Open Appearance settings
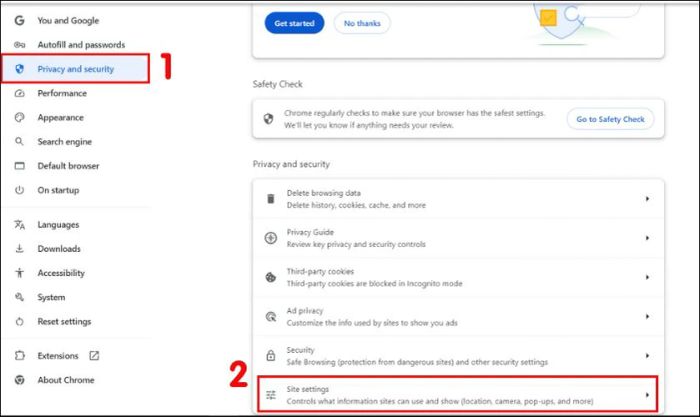Image resolution: width=700 pixels, height=417 pixels. pos(60,117)
